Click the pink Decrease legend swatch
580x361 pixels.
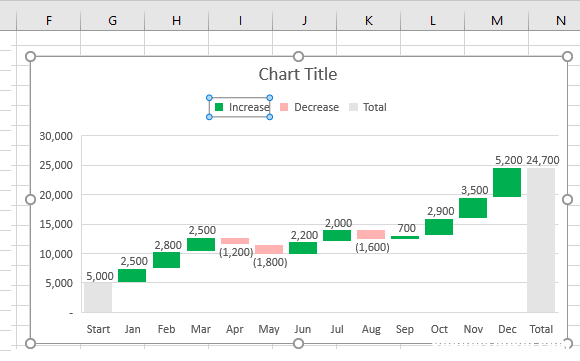(284, 107)
